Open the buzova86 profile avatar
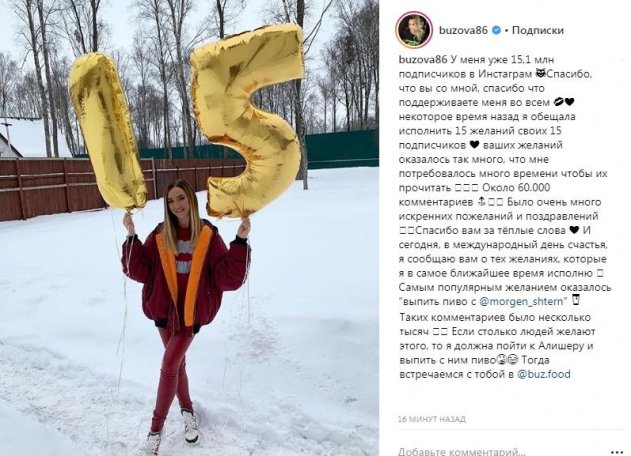This screenshot has height=456, width=631. (414, 29)
